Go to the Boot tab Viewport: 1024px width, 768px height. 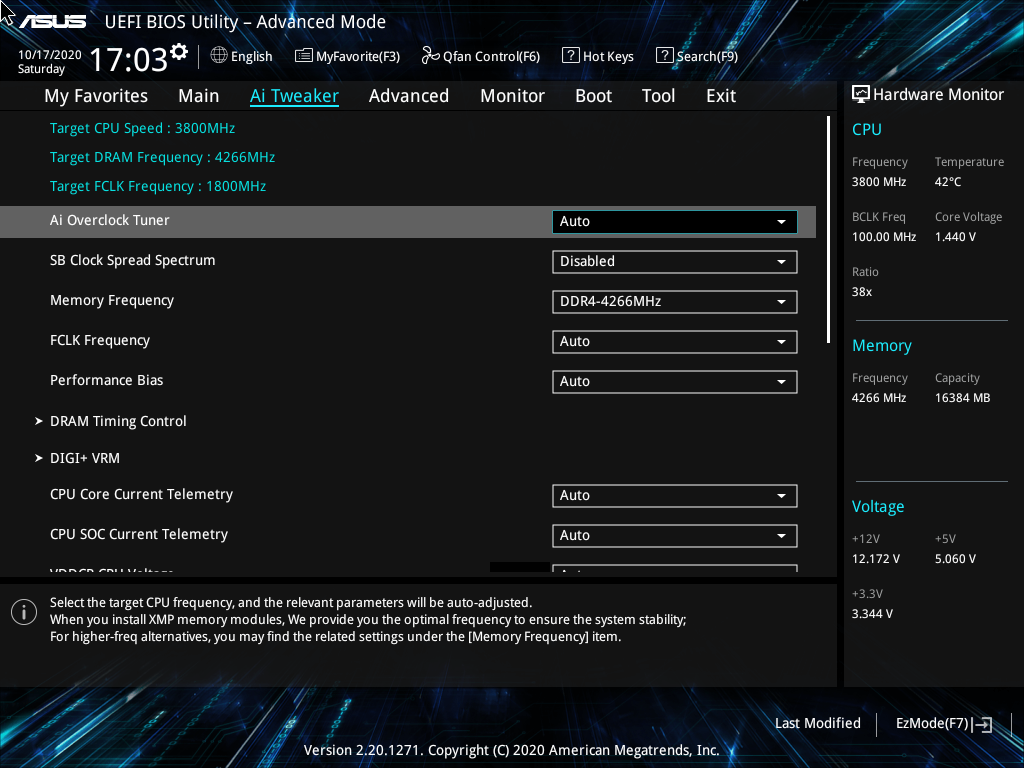coord(594,96)
